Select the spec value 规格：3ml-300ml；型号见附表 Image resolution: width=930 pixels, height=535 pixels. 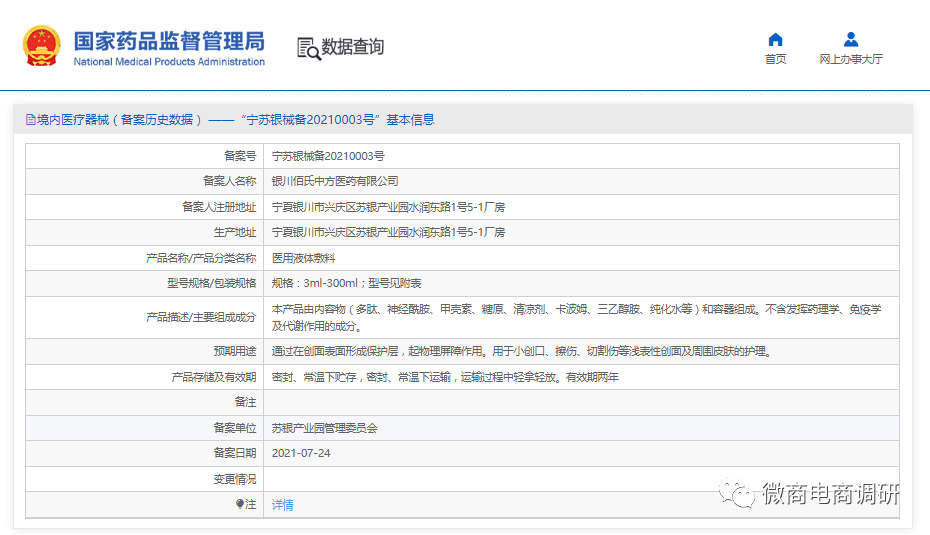pyautogui.click(x=346, y=284)
